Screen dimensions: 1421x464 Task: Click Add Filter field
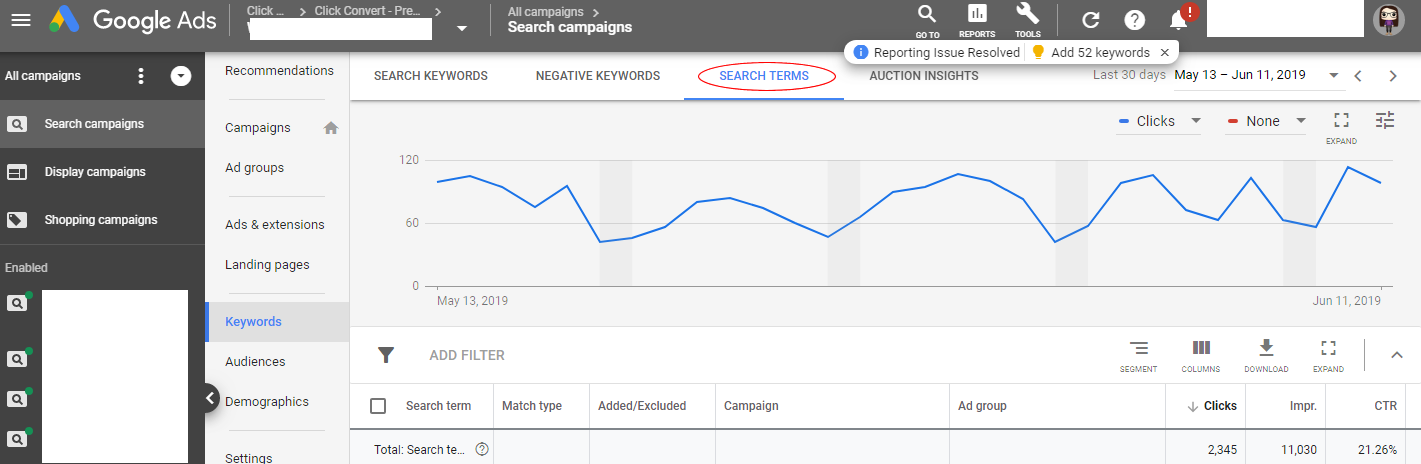tap(467, 355)
